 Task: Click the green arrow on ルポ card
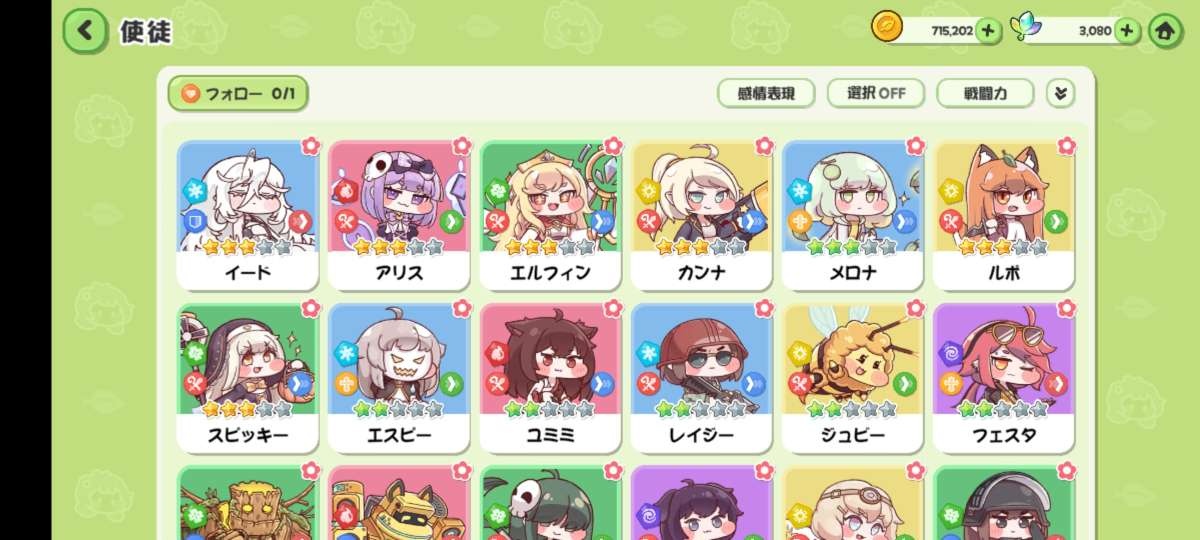[x=1055, y=221]
